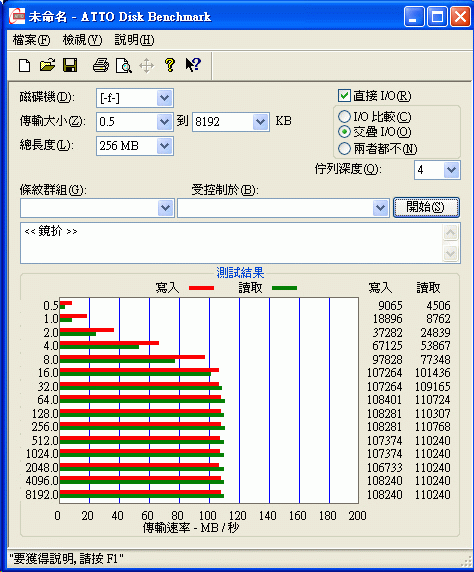The width and height of the screenshot is (474, 572).
Task: Click the write value 108401
Action: [384, 400]
